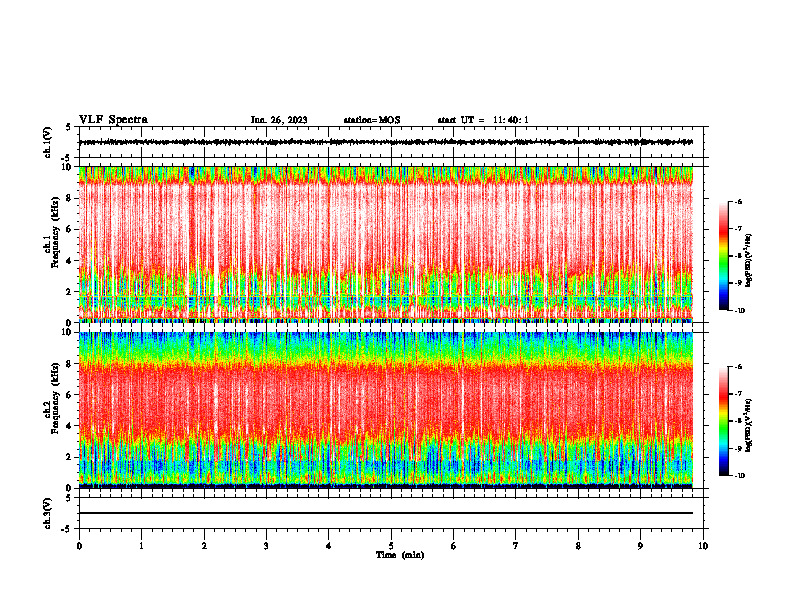
Task: Click time-axis tick label "7" minutes
Action: point(516,546)
